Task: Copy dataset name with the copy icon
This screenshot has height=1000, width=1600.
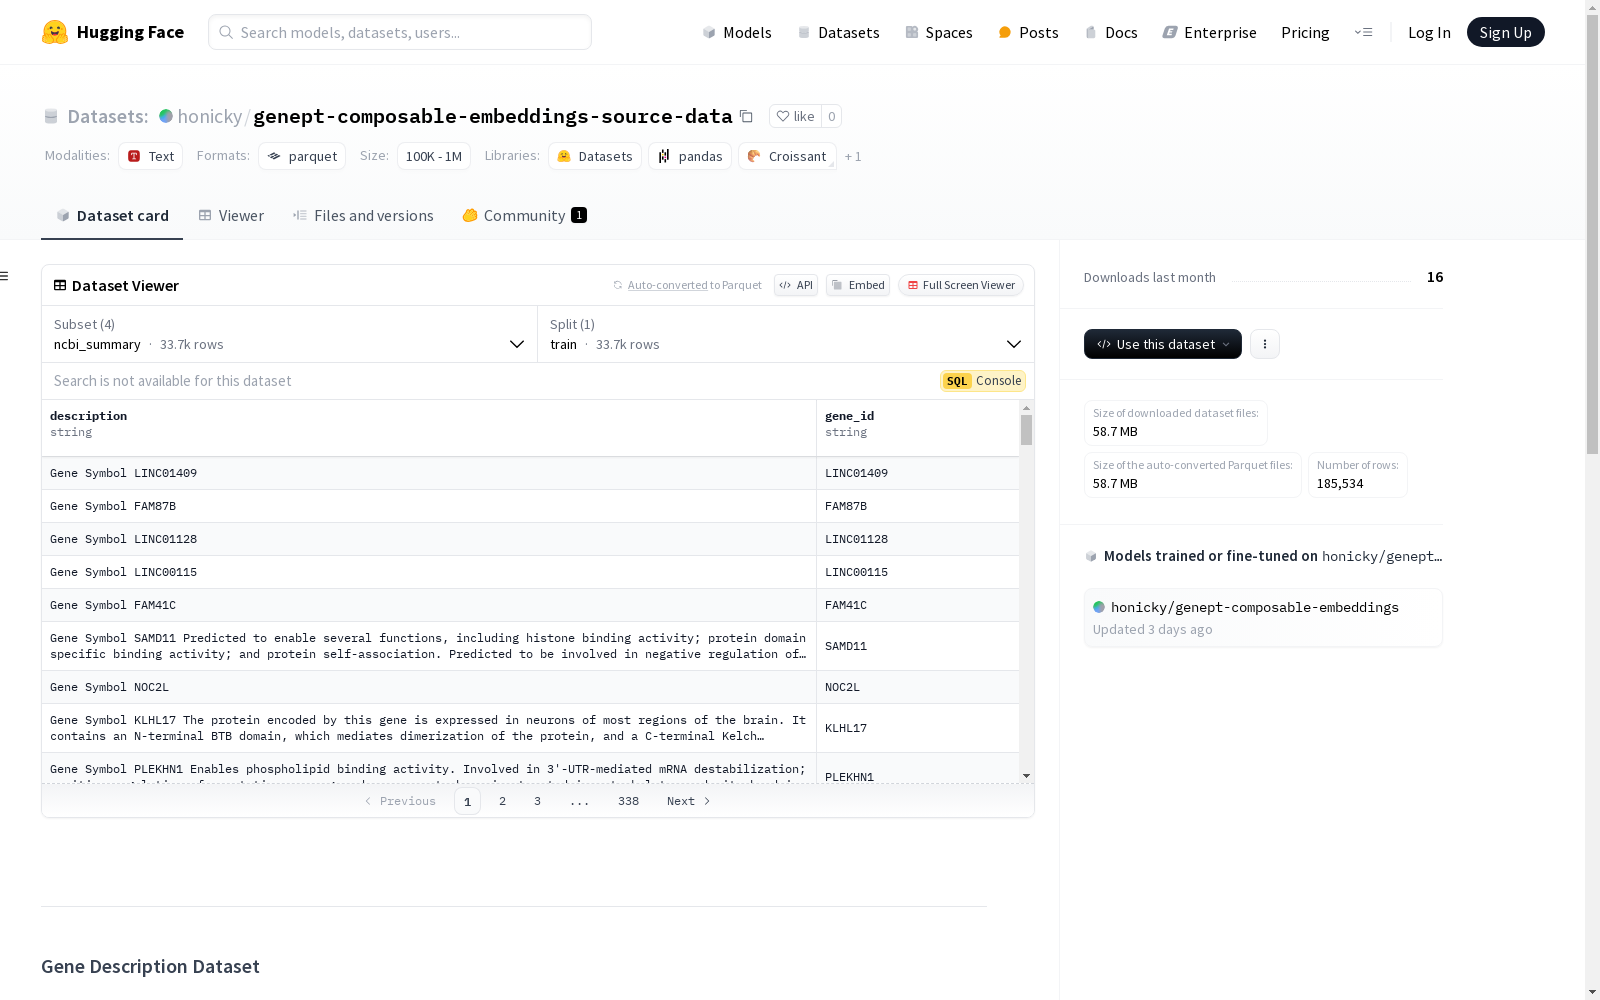Action: (x=746, y=116)
